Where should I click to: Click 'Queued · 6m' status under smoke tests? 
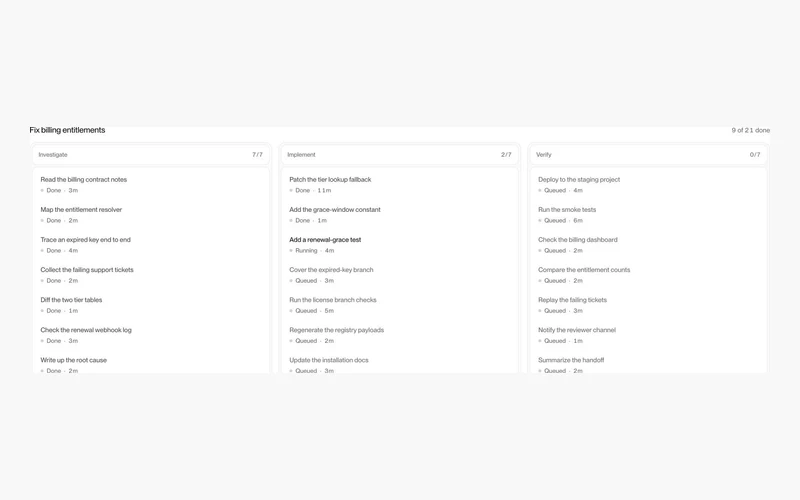[563, 220]
